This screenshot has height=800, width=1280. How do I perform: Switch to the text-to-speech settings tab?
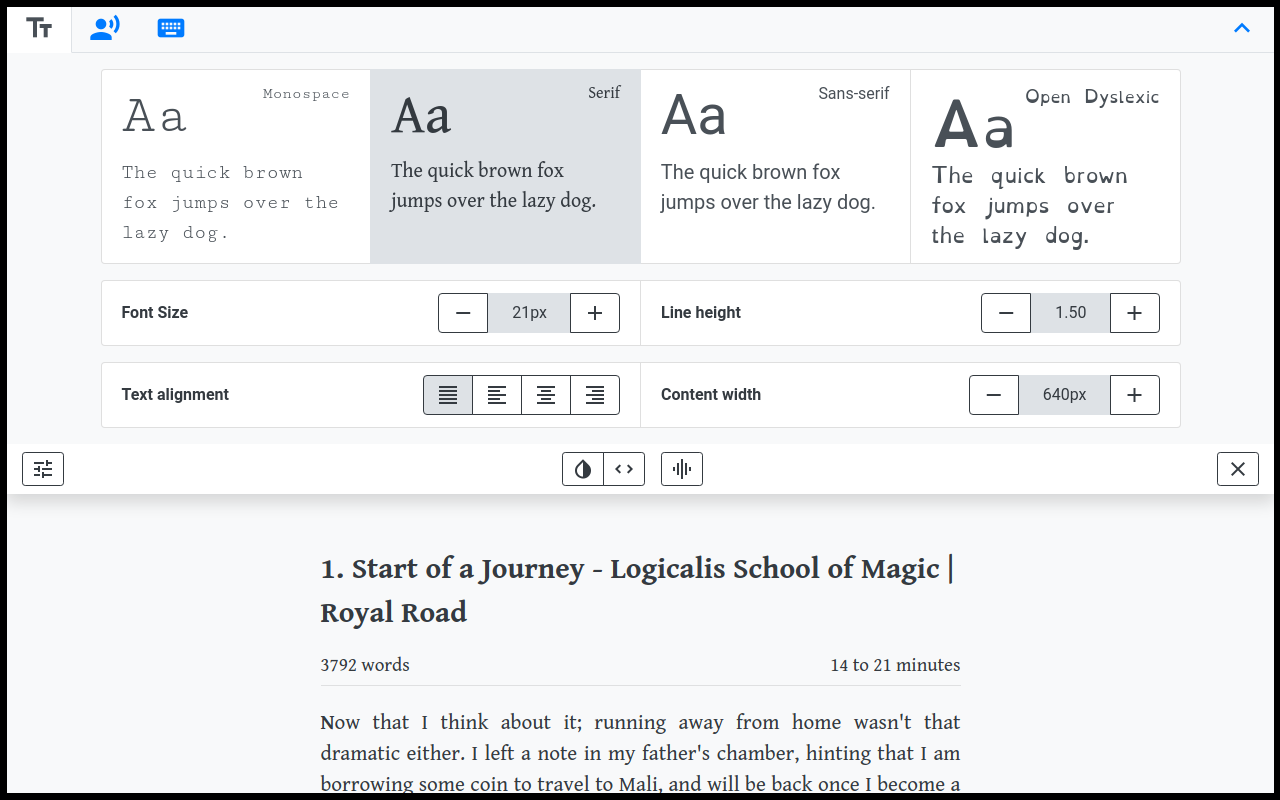tap(104, 28)
